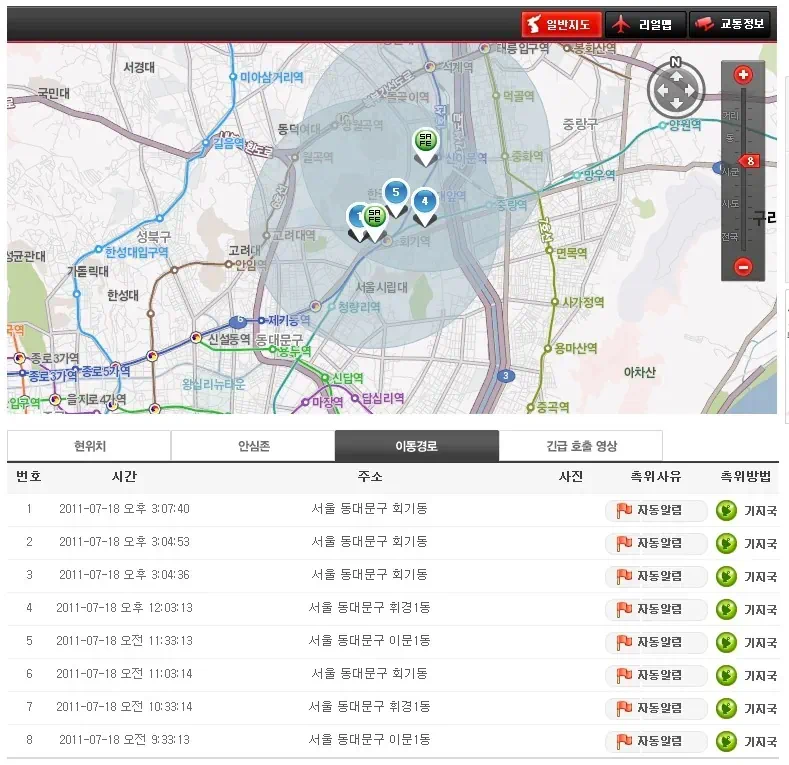Click the 시간 column header
The height and width of the screenshot is (765, 789).
124,477
